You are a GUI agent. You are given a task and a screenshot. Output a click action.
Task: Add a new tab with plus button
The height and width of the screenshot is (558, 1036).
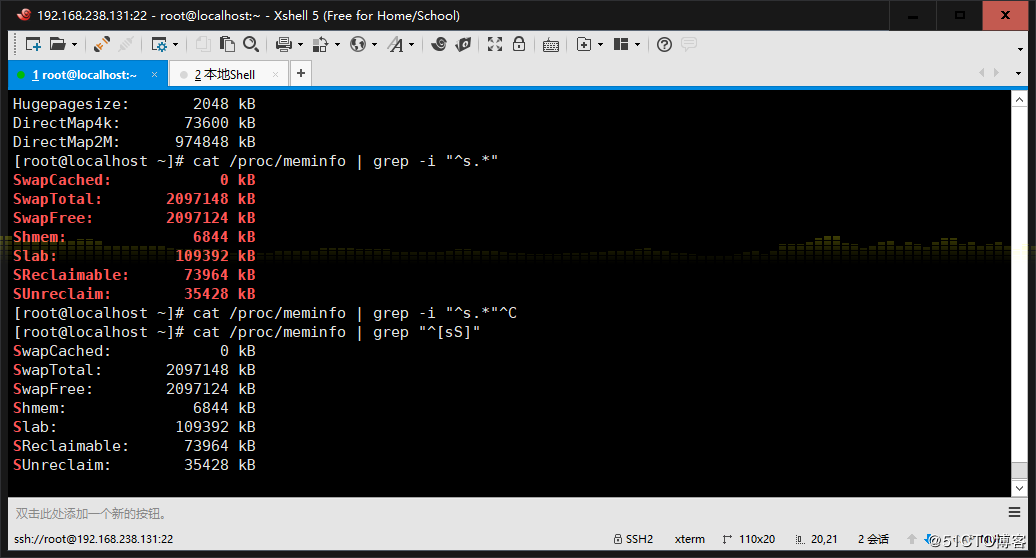(300, 74)
